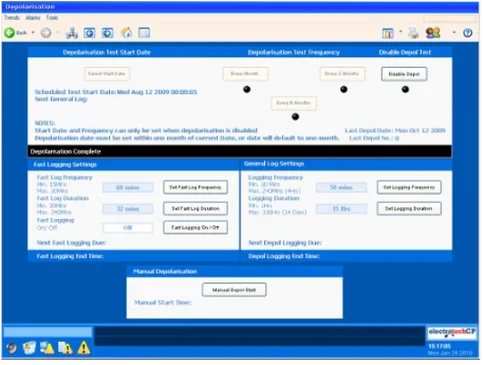Click the printer toolbar icon
This screenshot has height=365, width=484.
coord(414,33)
